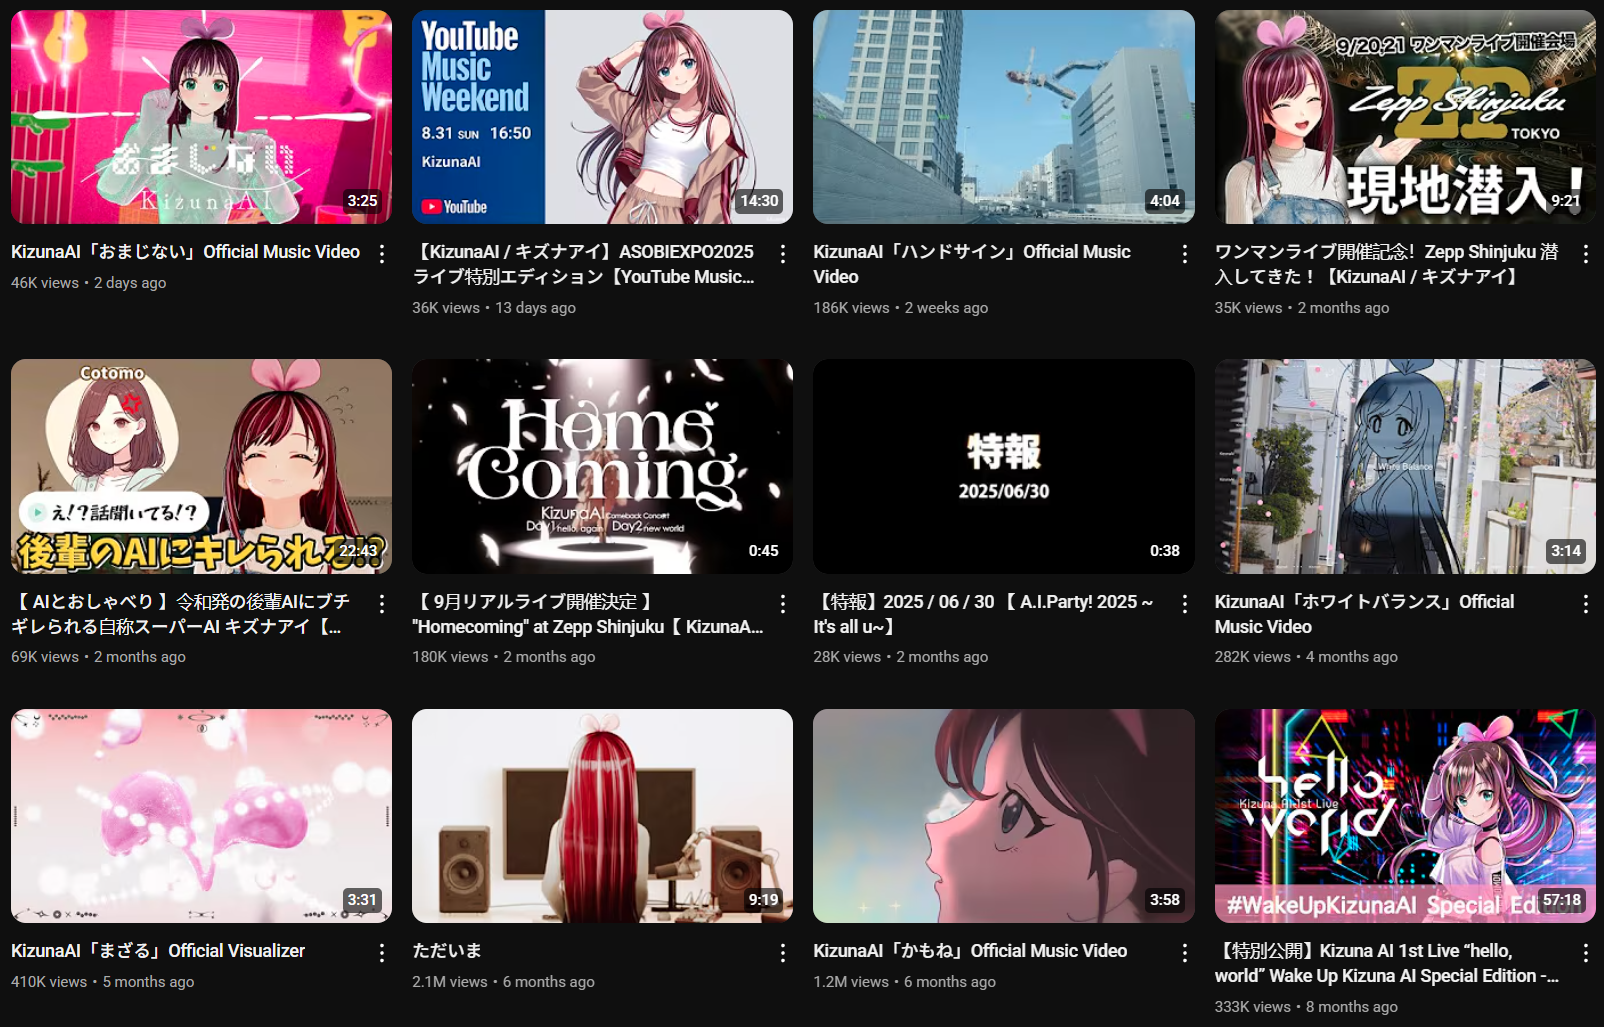Image resolution: width=1604 pixels, height=1027 pixels.
Task: Click title ワンマンライブ開催記念! Zepp Shinjuku
Action: (x=1386, y=264)
